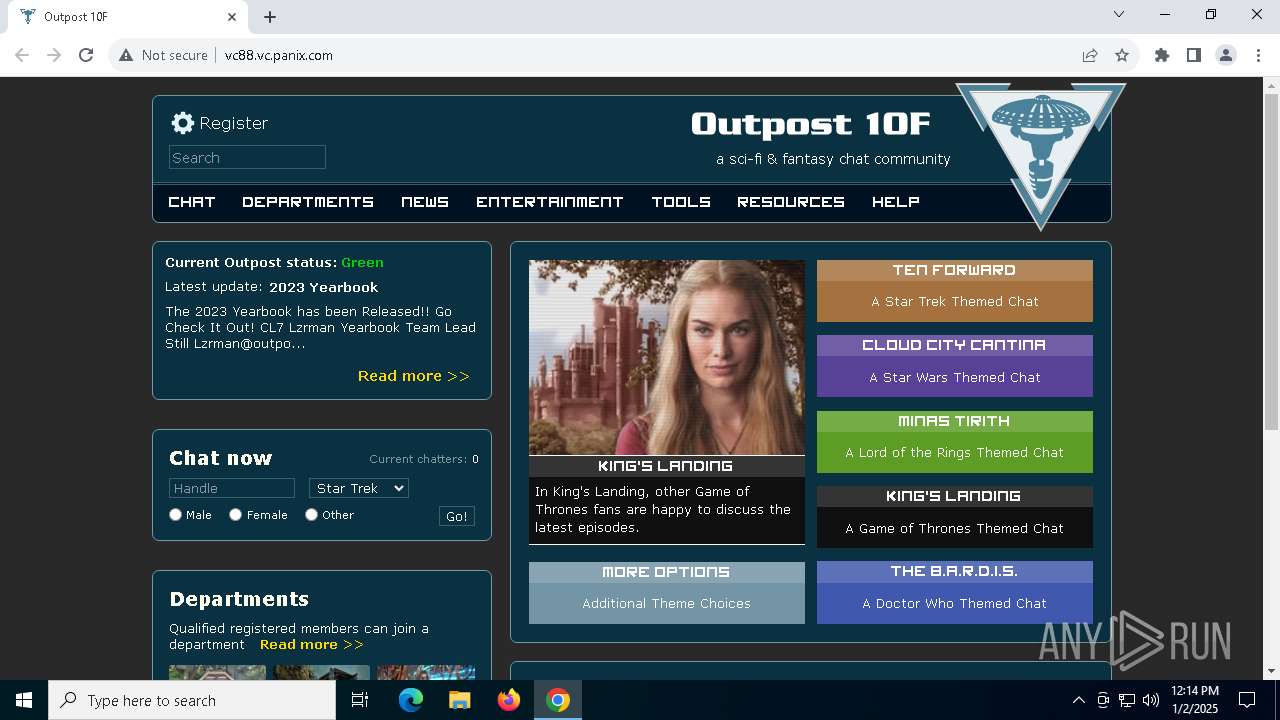
Task: Click Read more under 2023 Yearbook
Action: [414, 376]
